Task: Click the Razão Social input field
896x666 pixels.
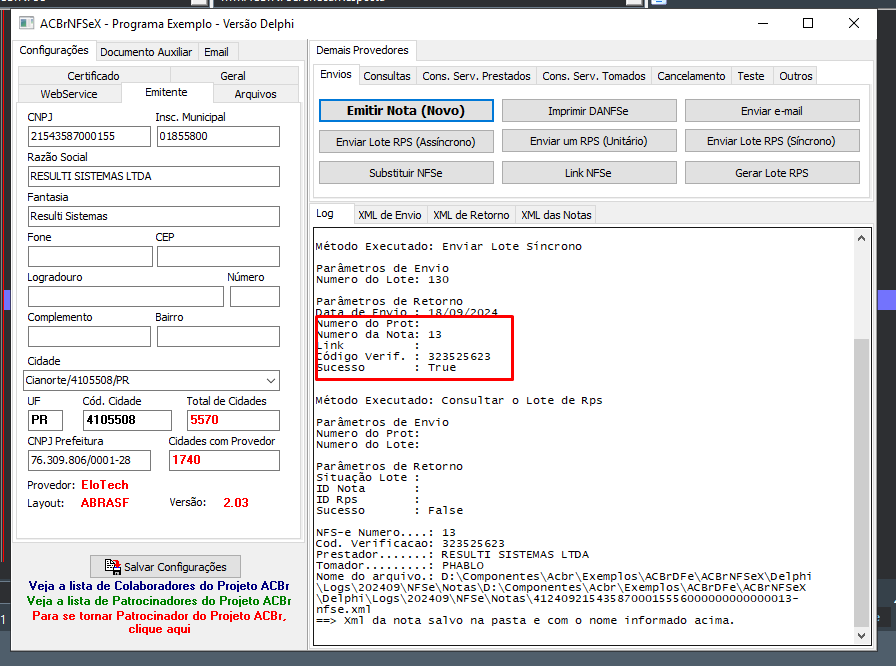Action: pos(154,176)
